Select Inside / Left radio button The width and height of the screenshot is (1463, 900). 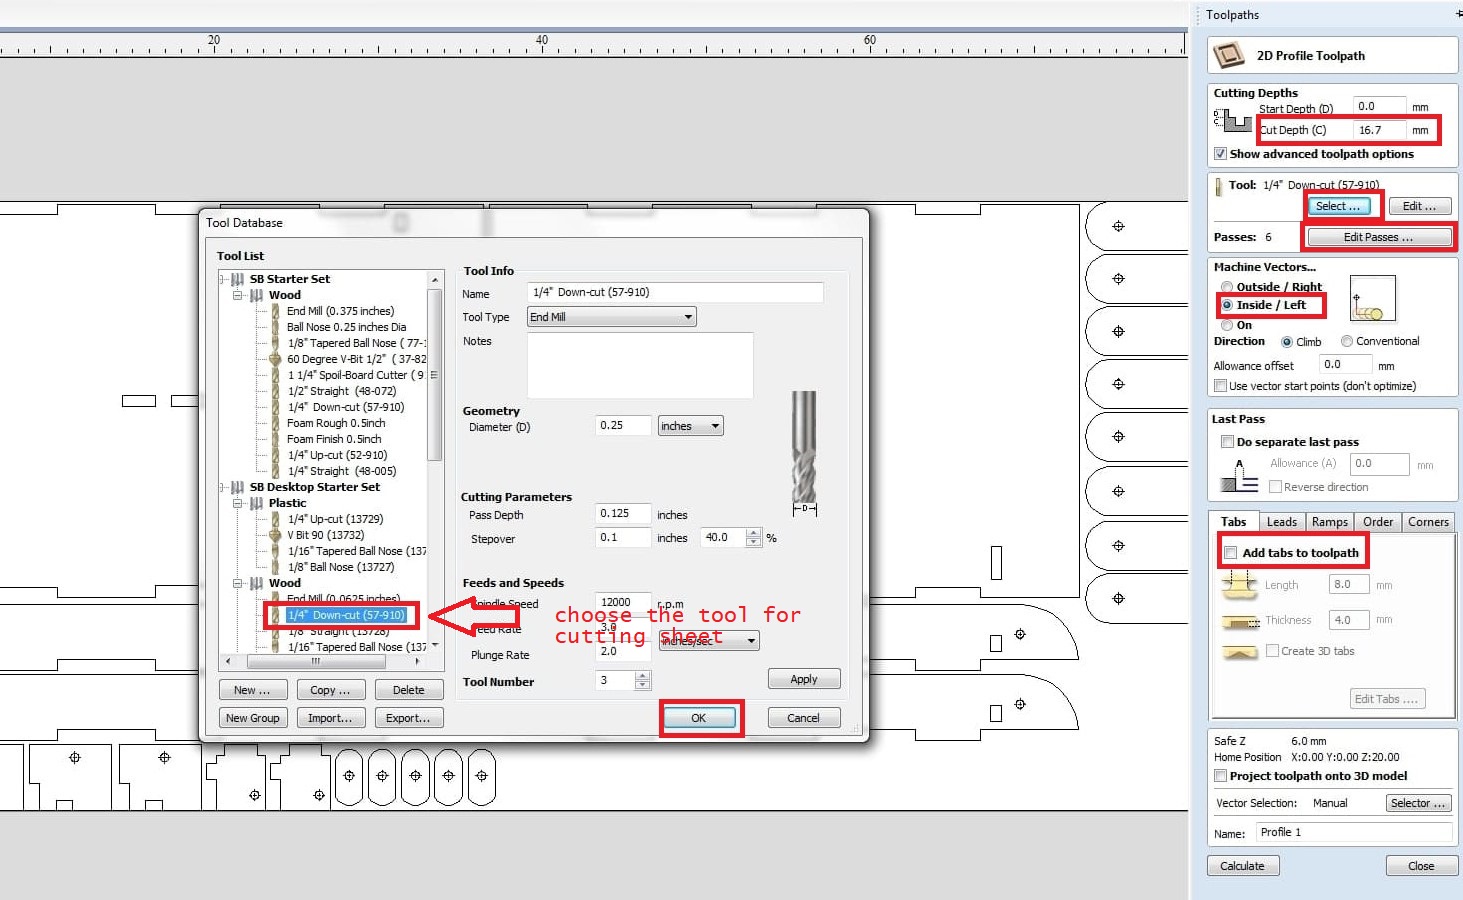1227,305
